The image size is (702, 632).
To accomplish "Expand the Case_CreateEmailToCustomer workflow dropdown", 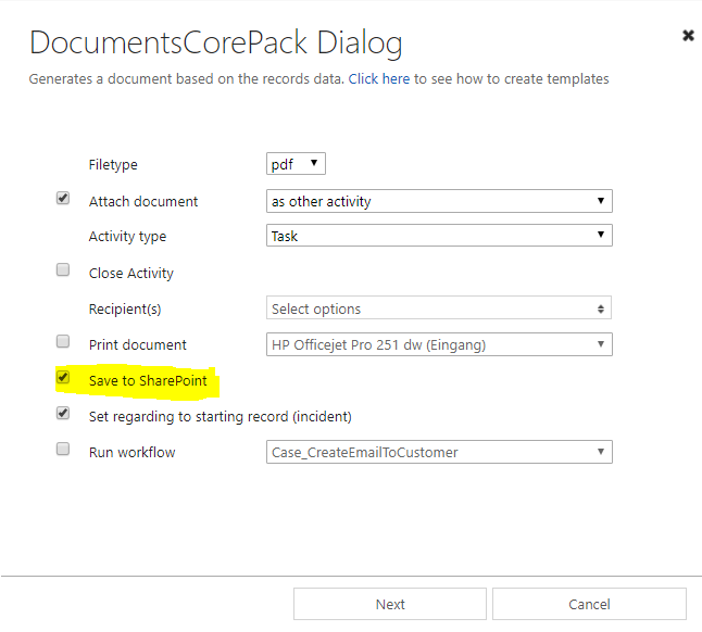I will click(439, 452).
